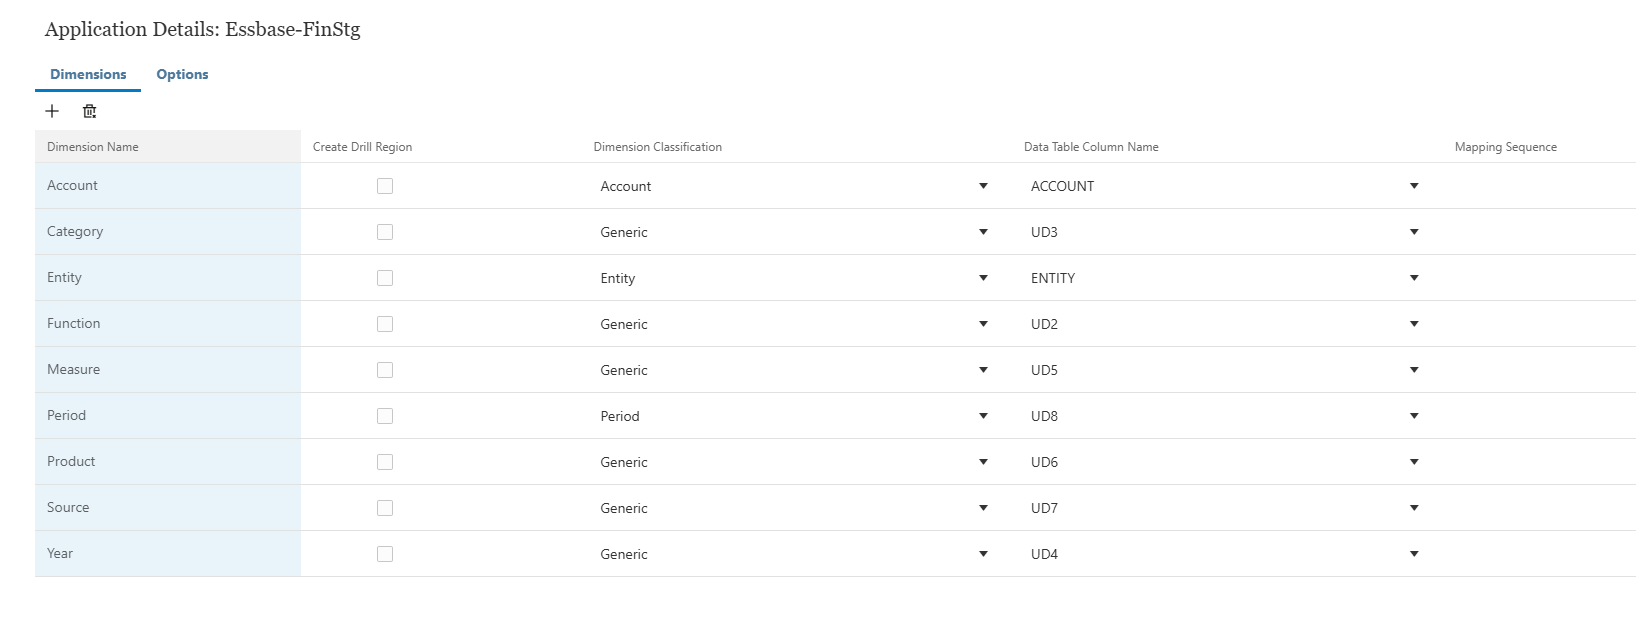The width and height of the screenshot is (1636, 624).
Task: Expand Category row's UD3 column dropdown
Action: point(1414,232)
